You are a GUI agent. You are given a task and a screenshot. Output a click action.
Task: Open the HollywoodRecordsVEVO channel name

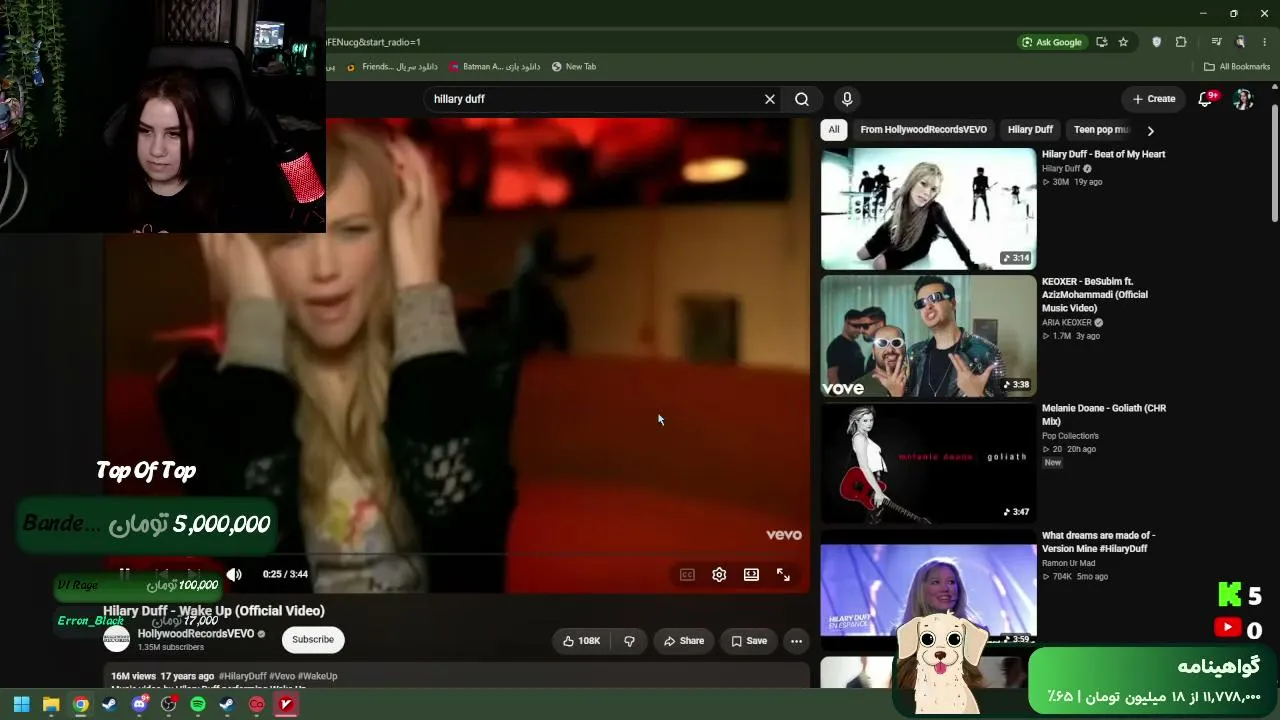[196, 634]
